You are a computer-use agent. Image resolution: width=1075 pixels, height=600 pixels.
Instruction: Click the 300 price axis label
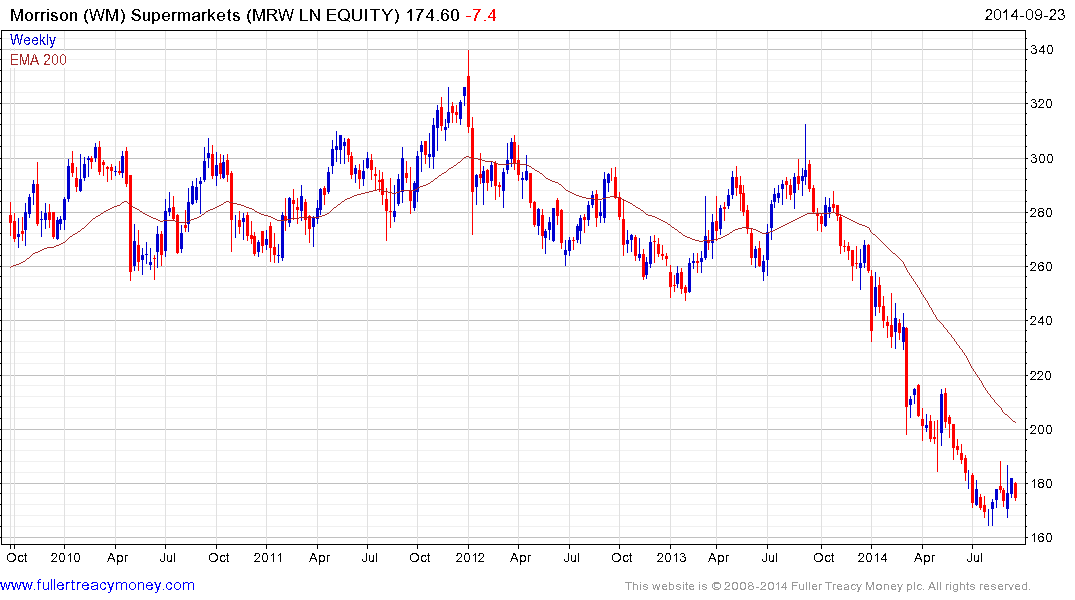click(1041, 158)
